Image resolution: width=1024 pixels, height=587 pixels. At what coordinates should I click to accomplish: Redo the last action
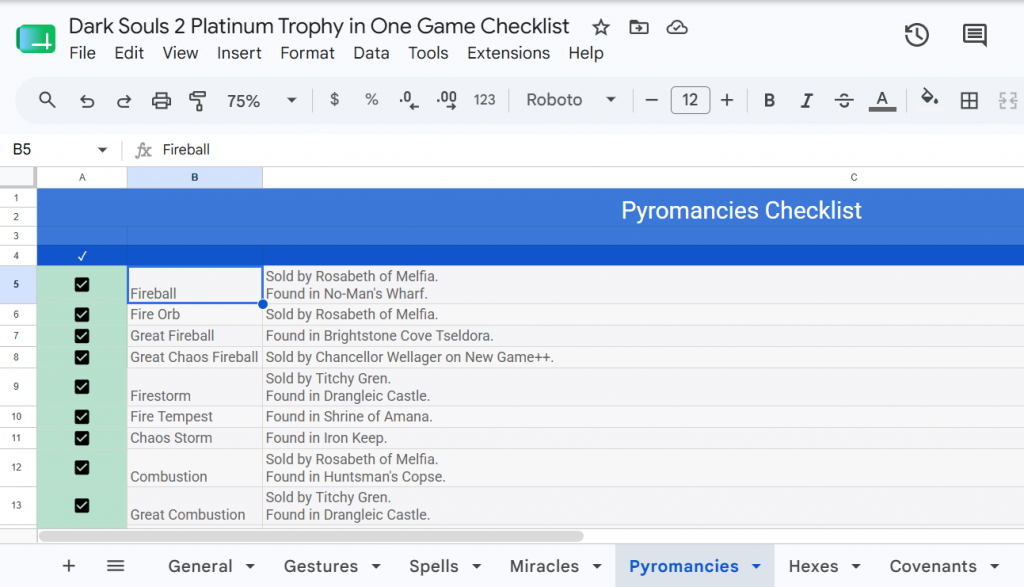123,101
